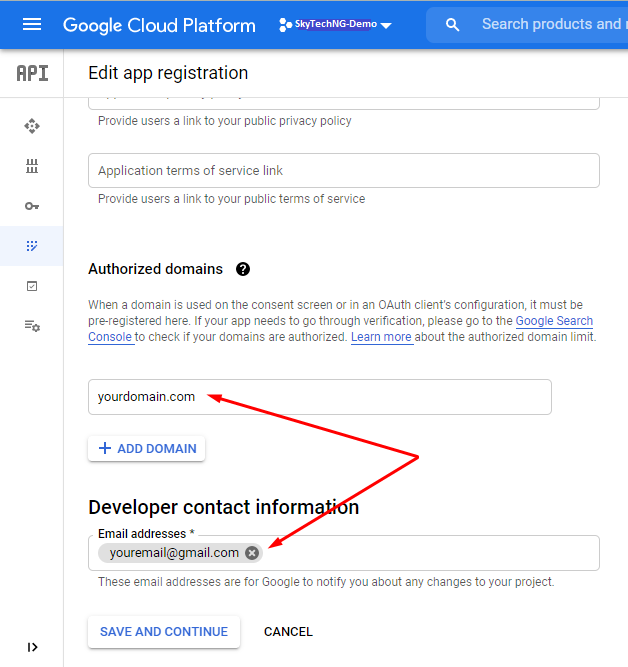Select the OAuth consent screen sidebar icon
This screenshot has height=667, width=628.
(32, 246)
